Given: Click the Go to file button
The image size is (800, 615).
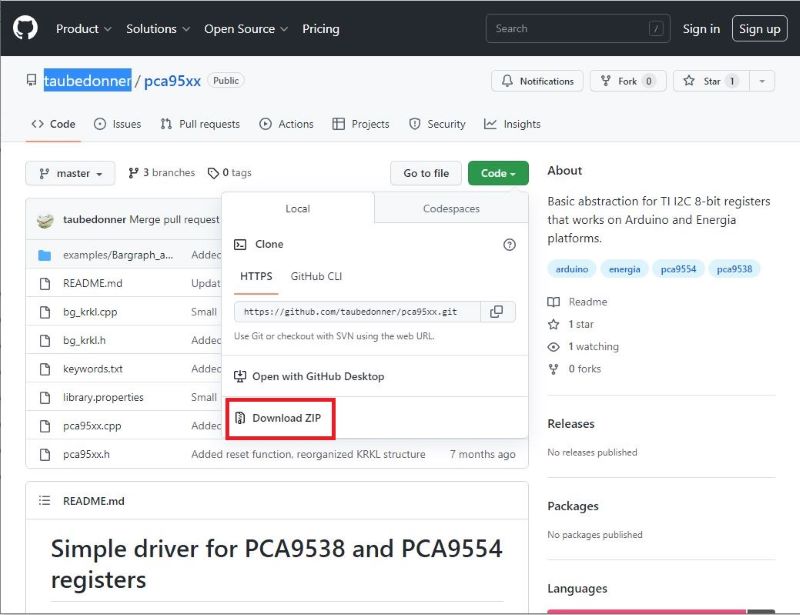Looking at the screenshot, I should 426,174.
